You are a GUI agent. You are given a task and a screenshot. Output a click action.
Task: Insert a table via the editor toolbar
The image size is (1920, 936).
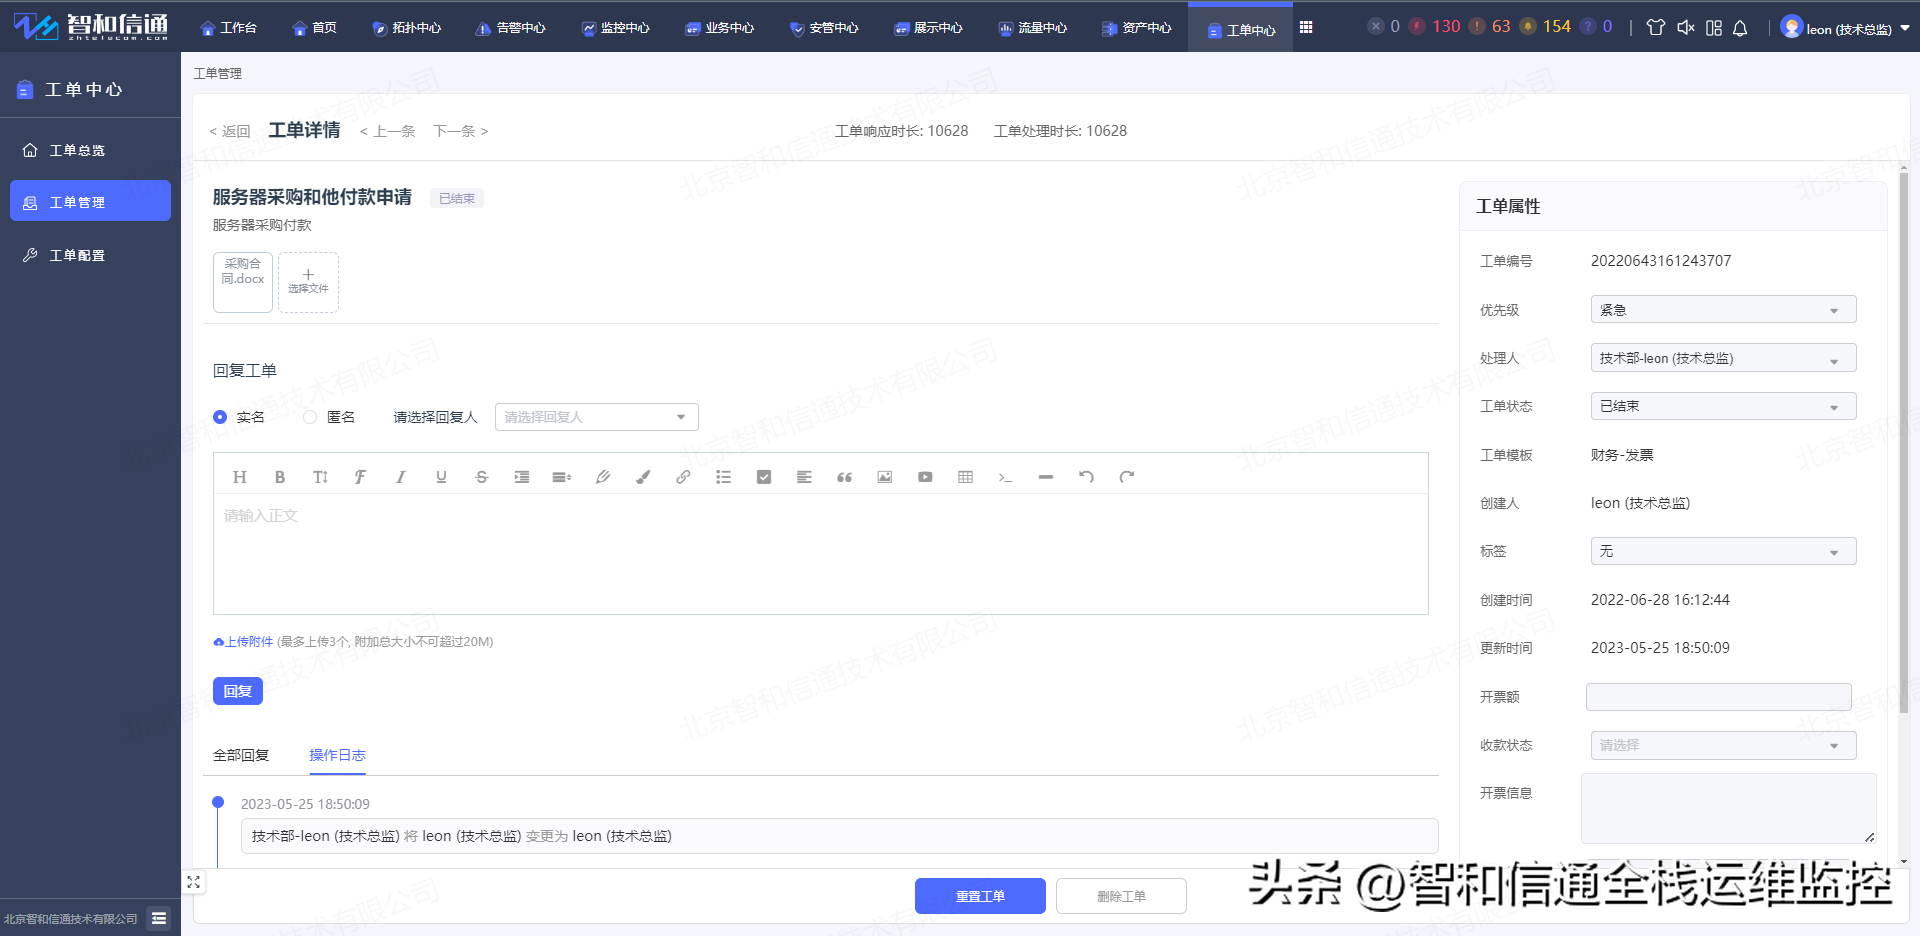pyautogui.click(x=965, y=477)
